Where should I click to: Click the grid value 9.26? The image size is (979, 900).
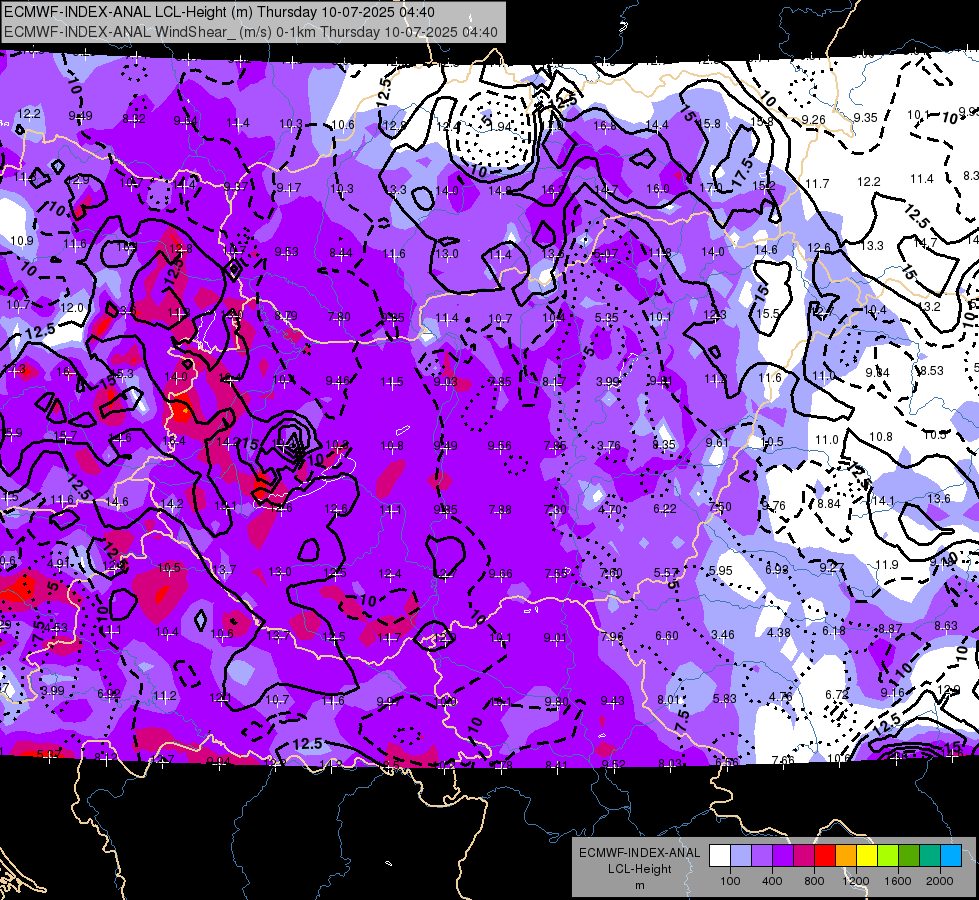813,119
